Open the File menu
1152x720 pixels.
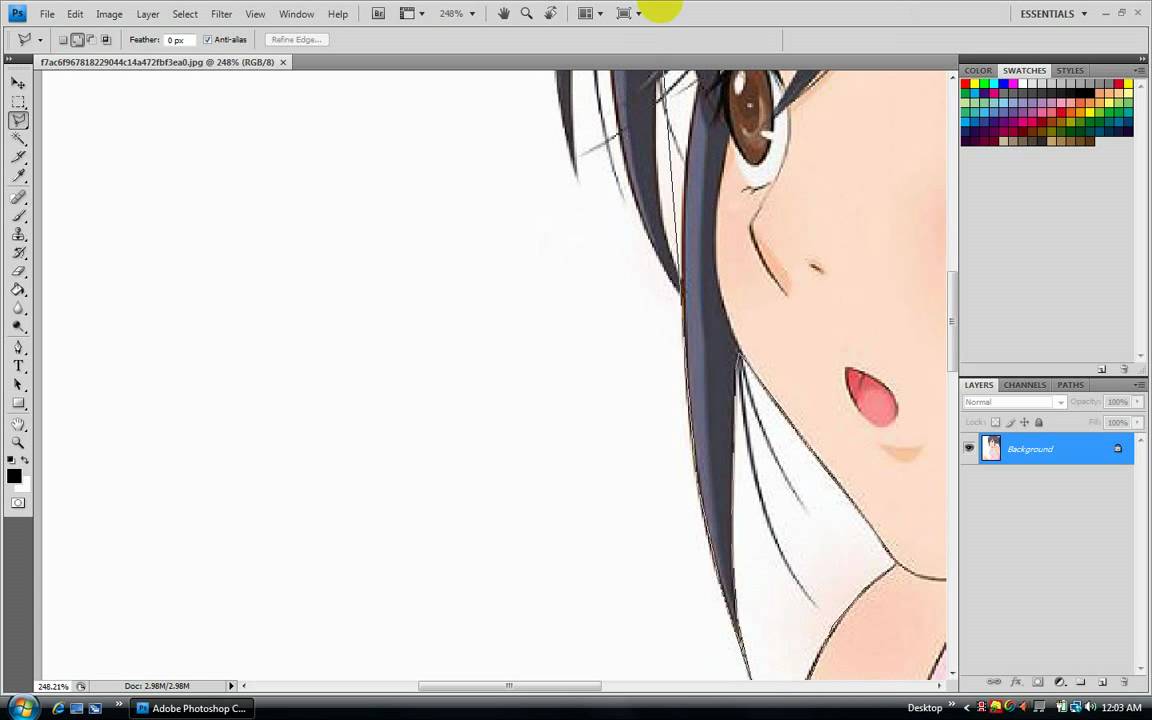47,14
